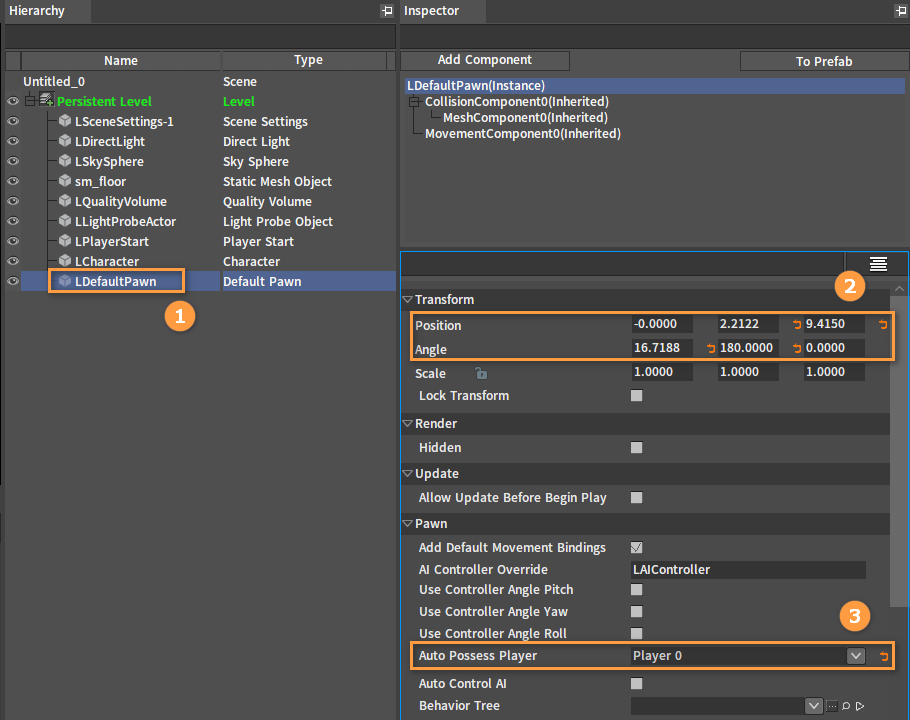The height and width of the screenshot is (720, 910).
Task: Toggle visibility of LCharacter
Action: (x=13, y=261)
